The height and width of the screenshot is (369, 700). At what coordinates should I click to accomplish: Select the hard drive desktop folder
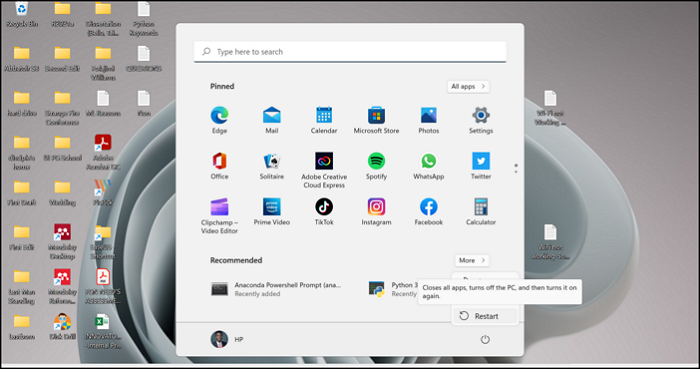(21, 104)
